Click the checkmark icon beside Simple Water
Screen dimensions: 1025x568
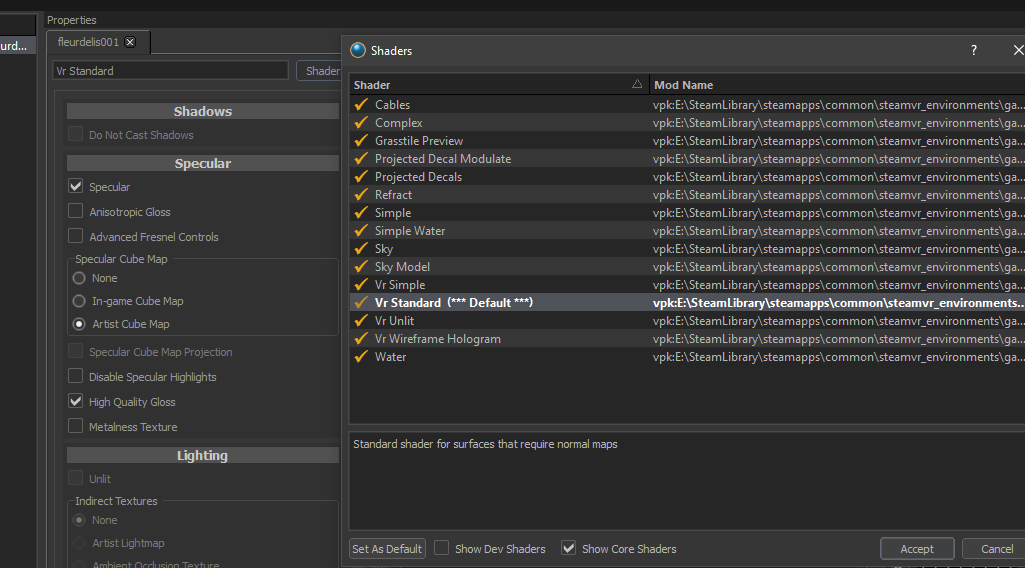[361, 230]
